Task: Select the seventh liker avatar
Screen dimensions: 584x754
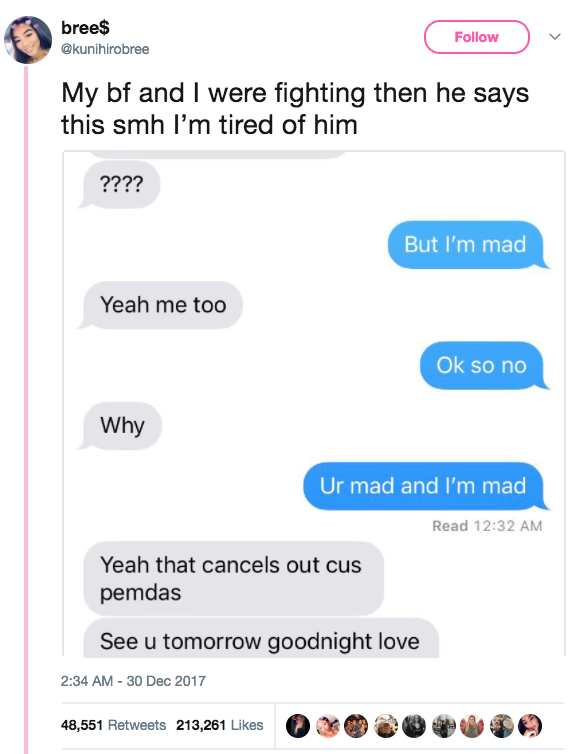Action: [472, 726]
